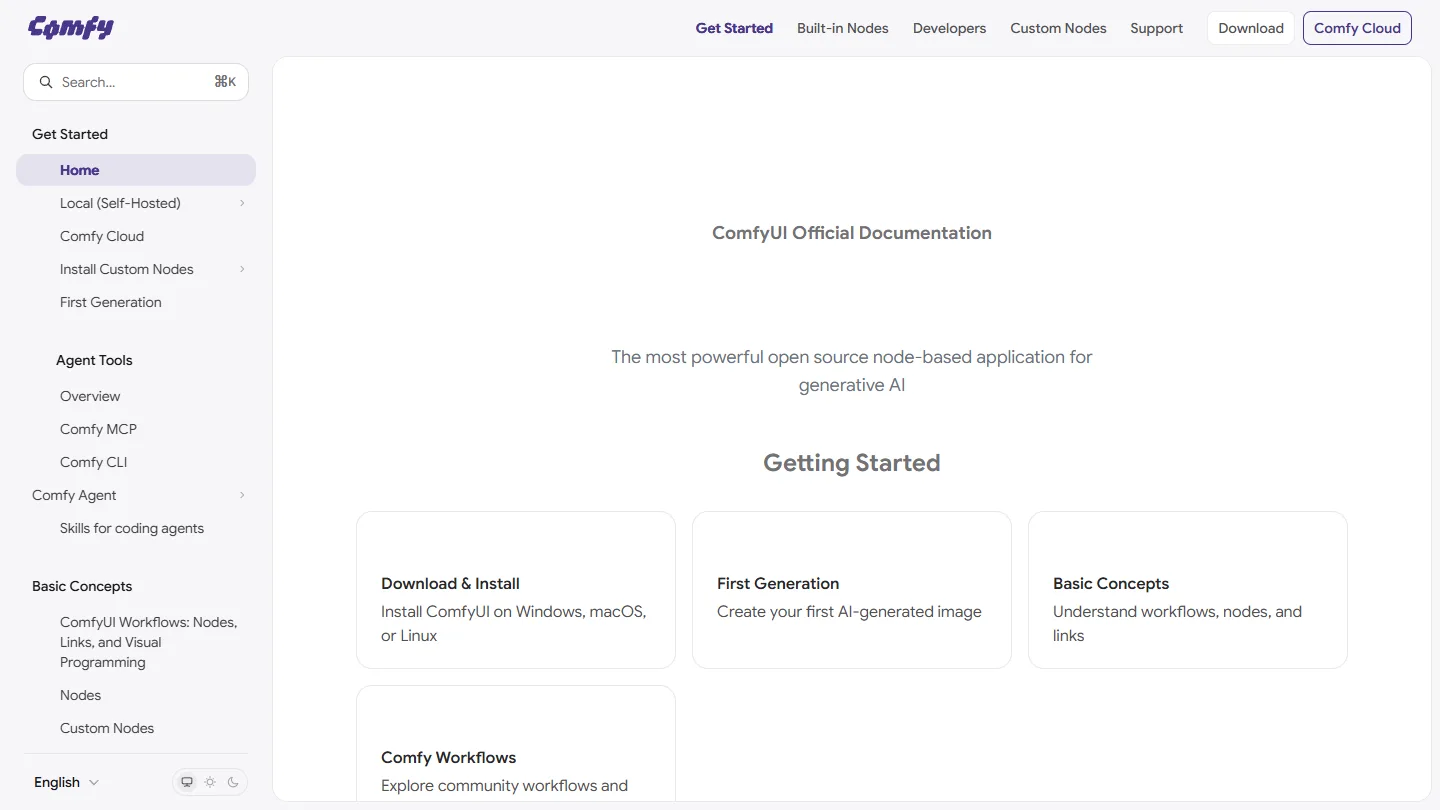
Task: Click the Comfy logo
Action: coord(71,28)
